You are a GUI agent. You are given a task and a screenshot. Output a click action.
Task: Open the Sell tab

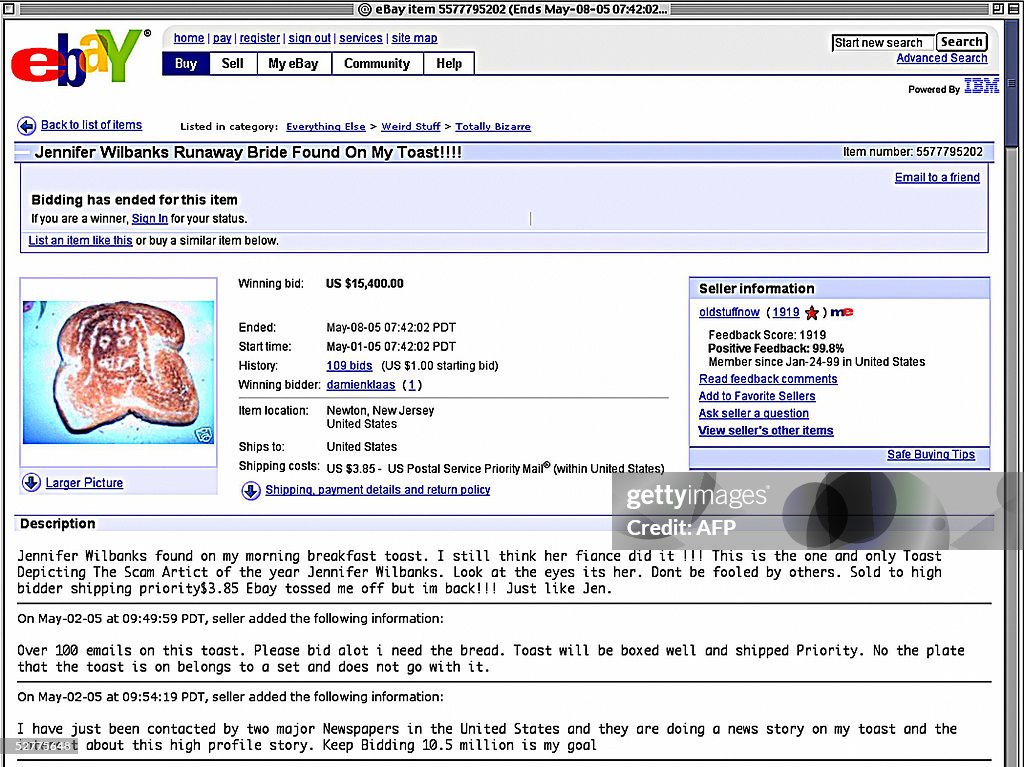point(232,63)
